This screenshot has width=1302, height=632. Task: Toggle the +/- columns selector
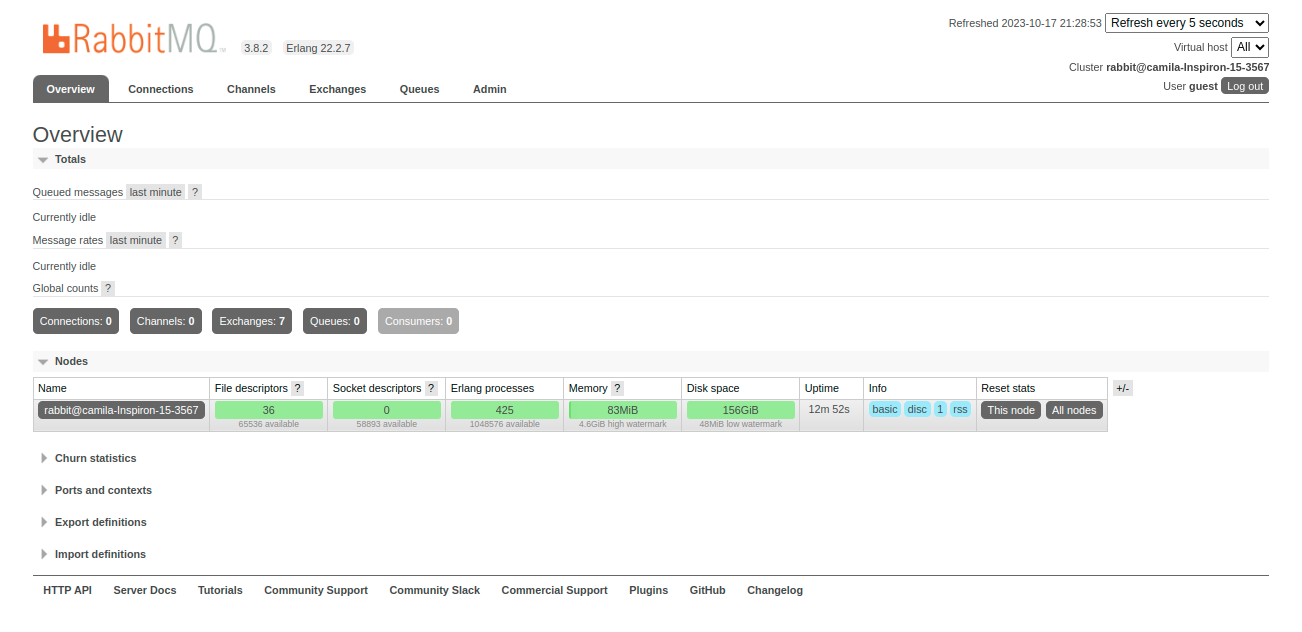pyautogui.click(x=1122, y=388)
